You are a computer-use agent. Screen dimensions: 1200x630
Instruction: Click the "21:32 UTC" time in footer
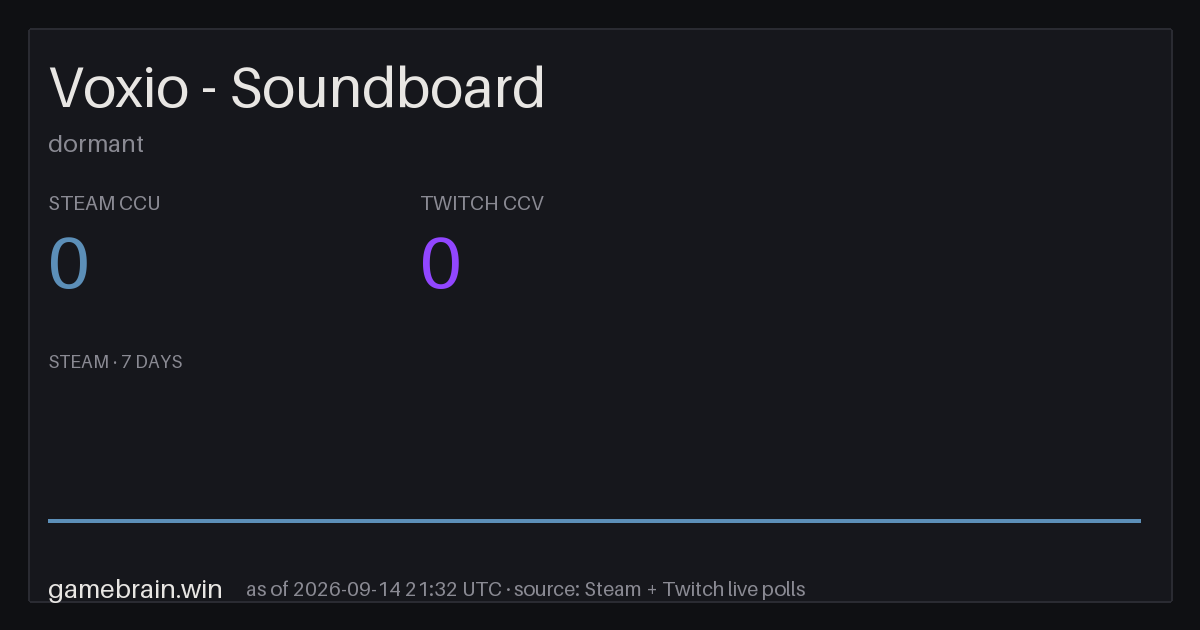click(453, 589)
